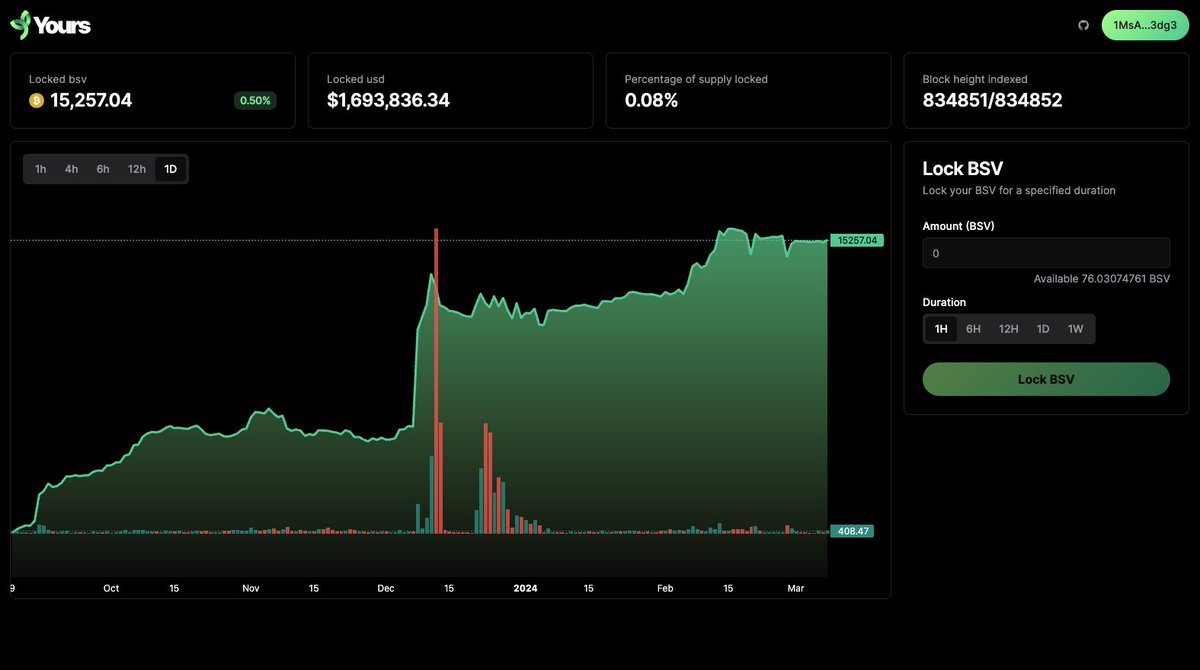Click the 'Percentage of supply locked' label
The height and width of the screenshot is (670, 1200).
tap(696, 79)
